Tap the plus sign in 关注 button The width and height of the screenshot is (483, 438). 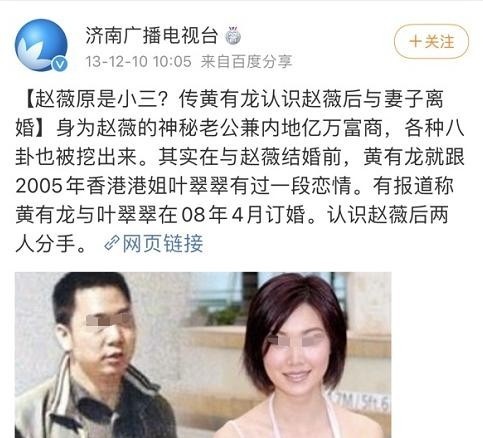tap(415, 42)
